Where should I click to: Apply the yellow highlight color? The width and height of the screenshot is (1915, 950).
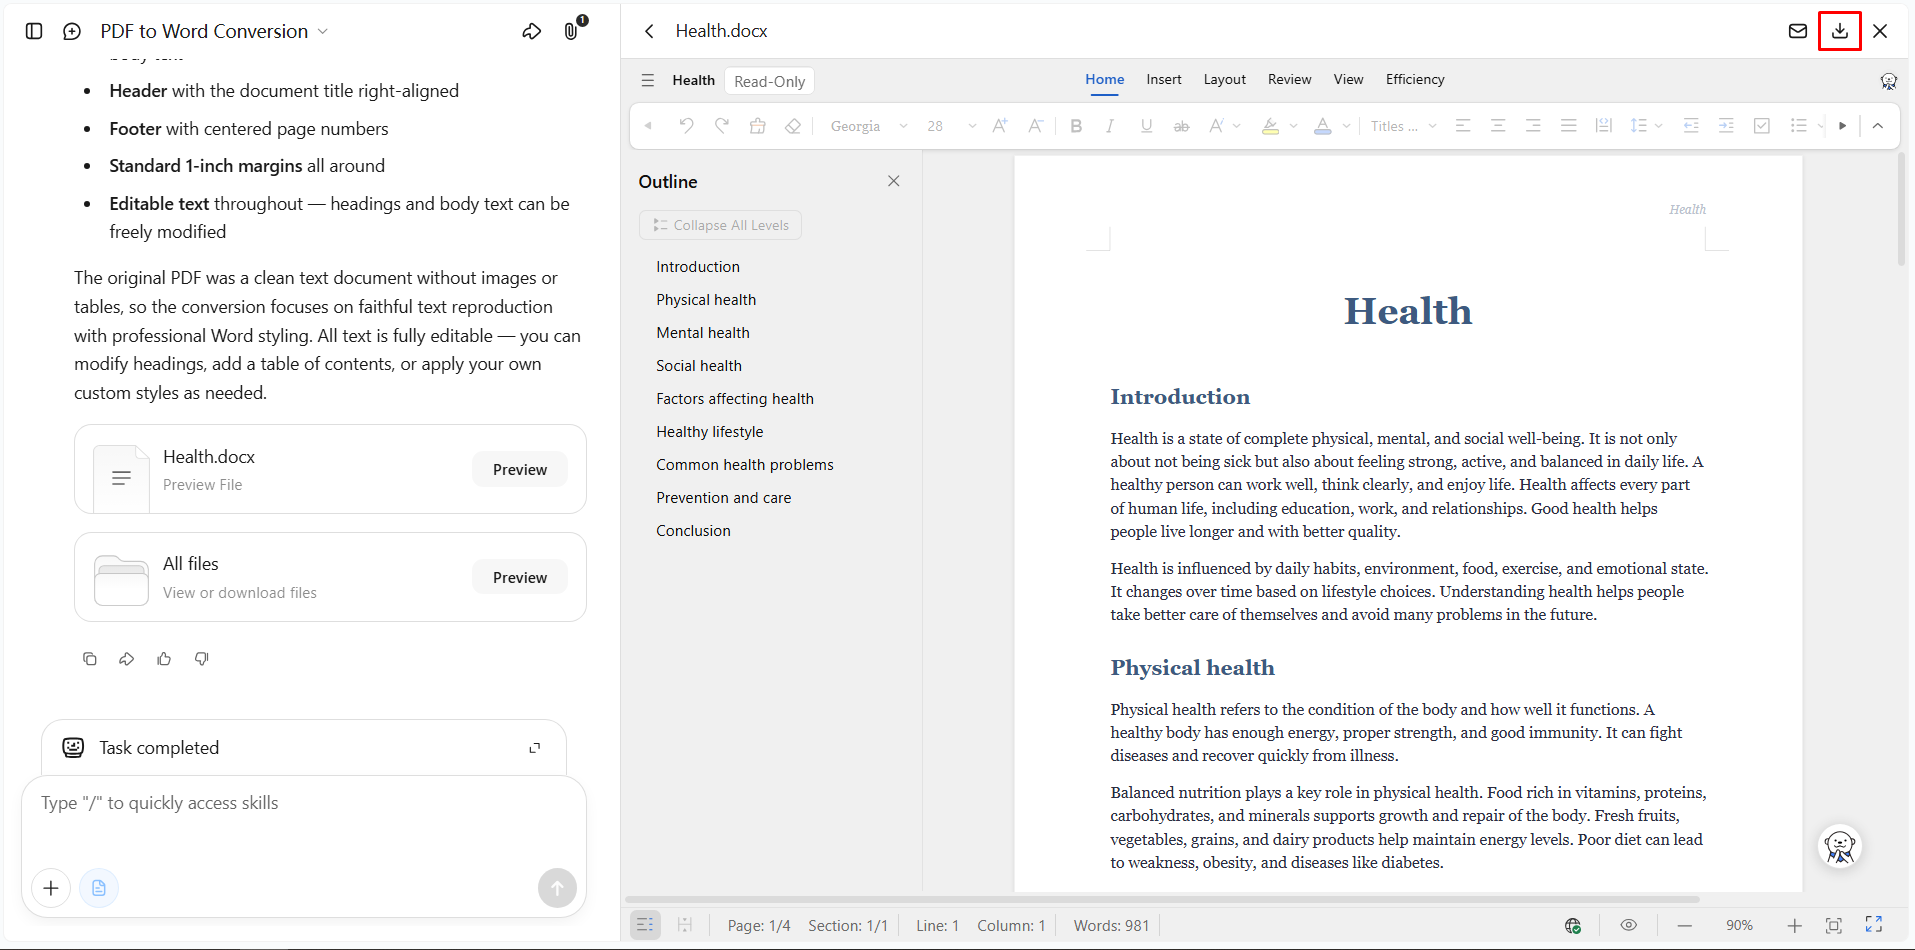pyautogui.click(x=1270, y=126)
